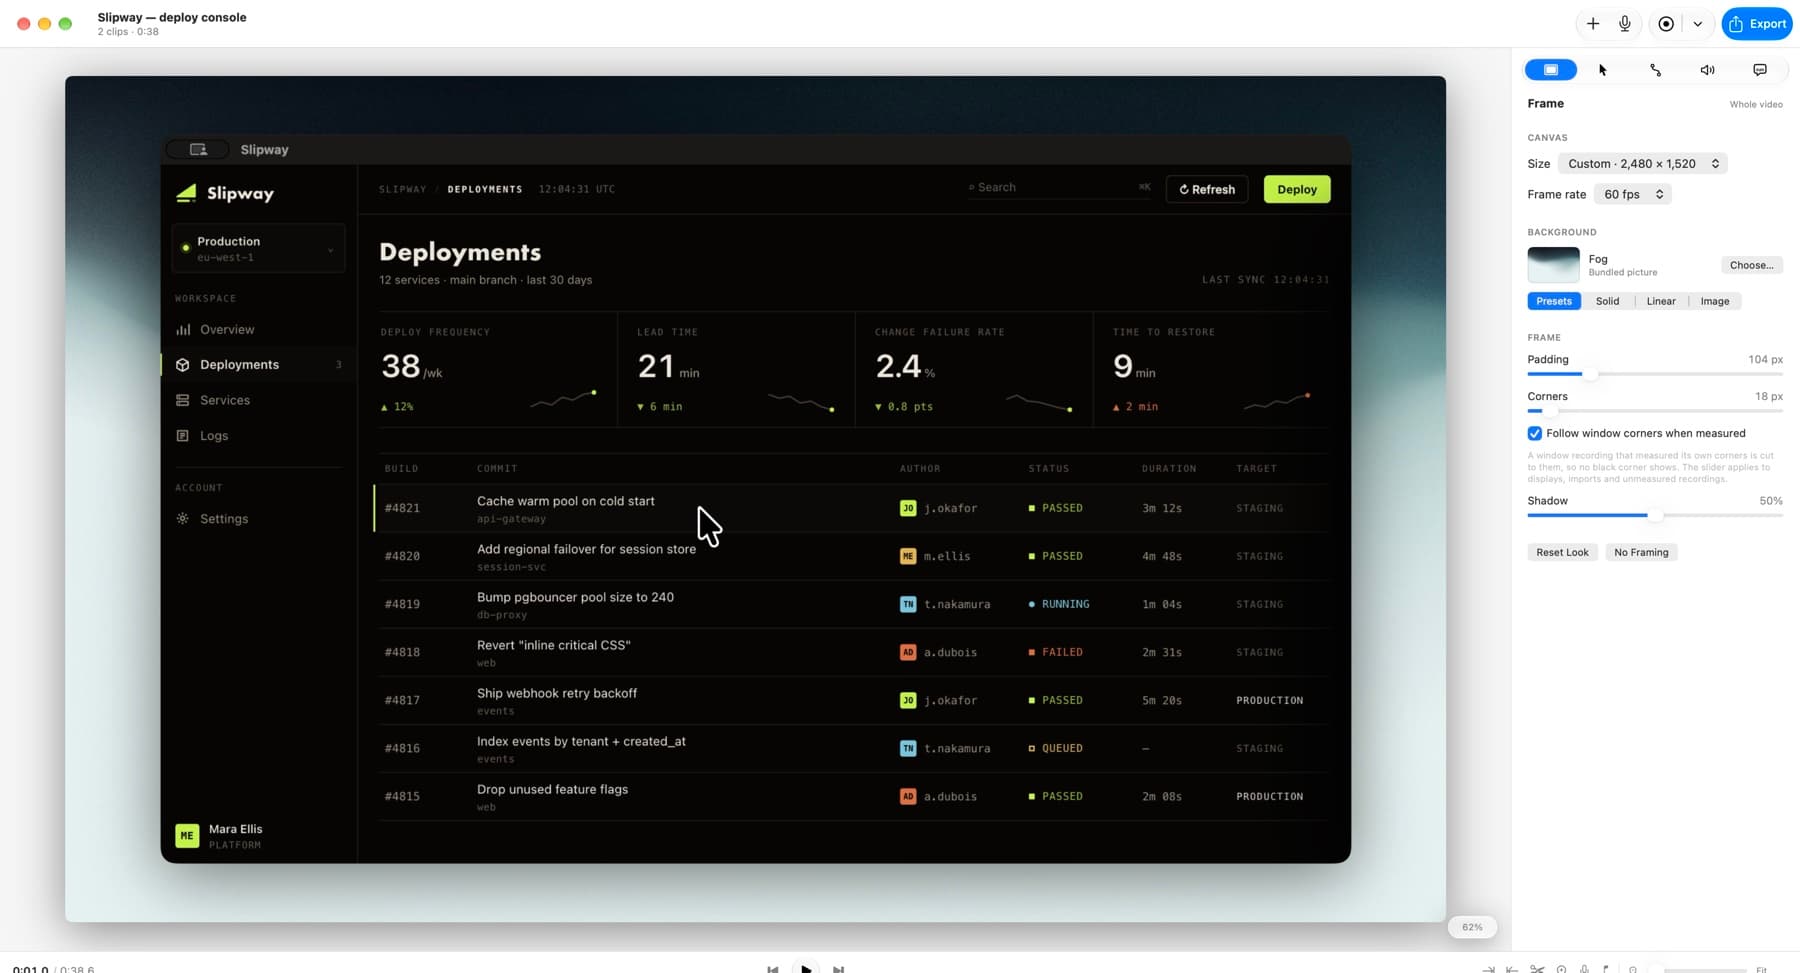Select the Presets background segment

click(x=1554, y=301)
